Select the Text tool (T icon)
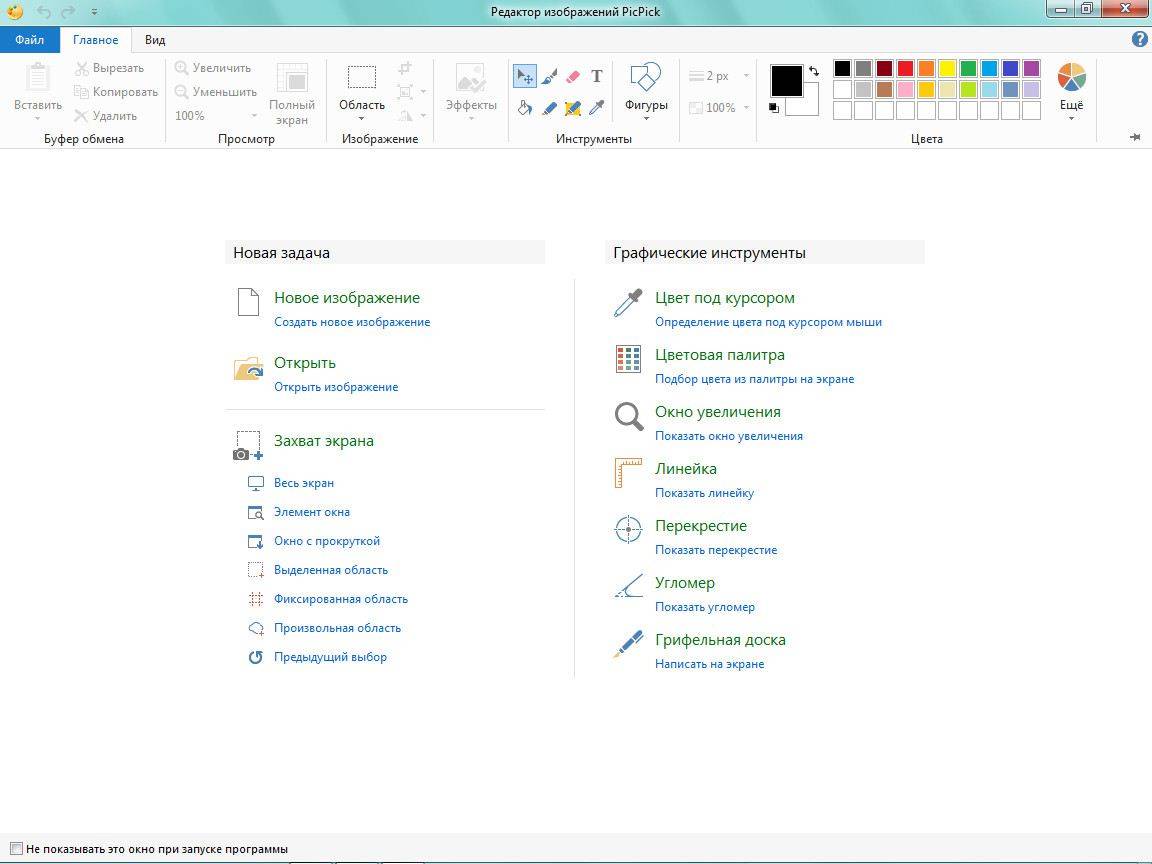The height and width of the screenshot is (864, 1152). click(x=597, y=76)
